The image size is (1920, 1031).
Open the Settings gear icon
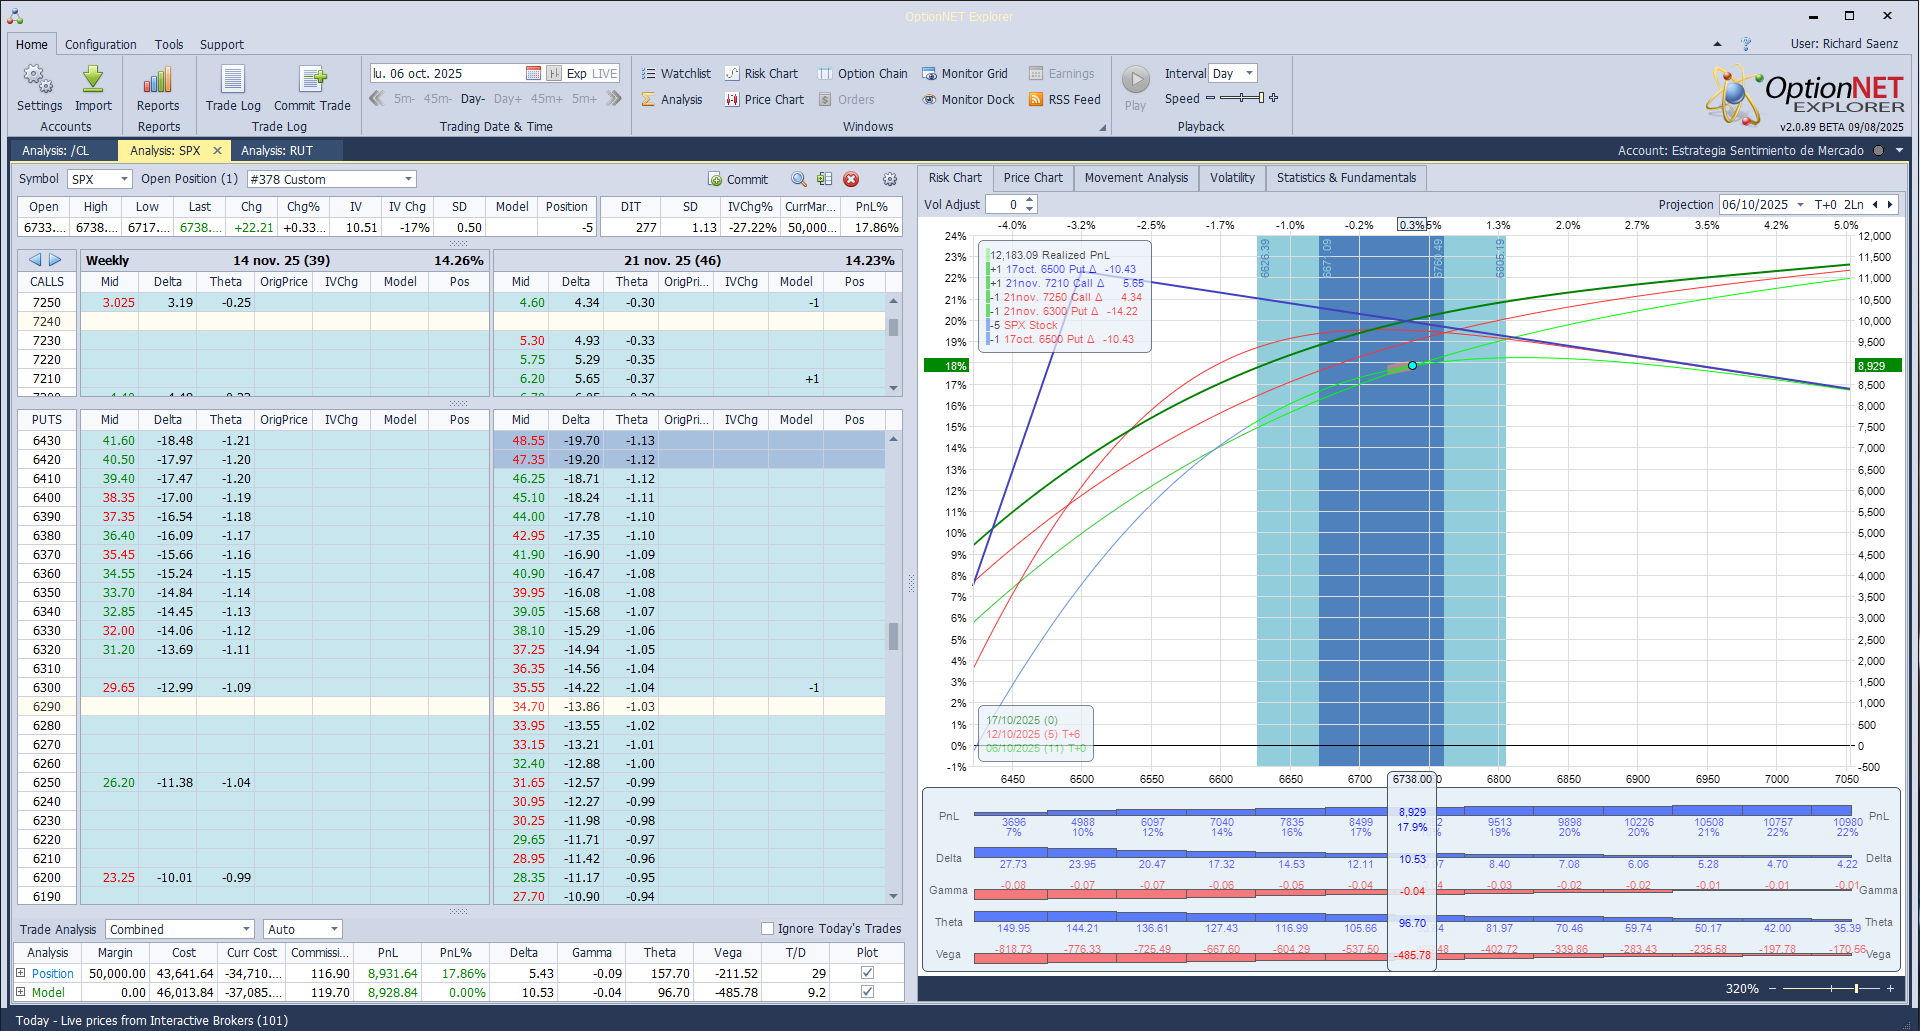[x=39, y=80]
